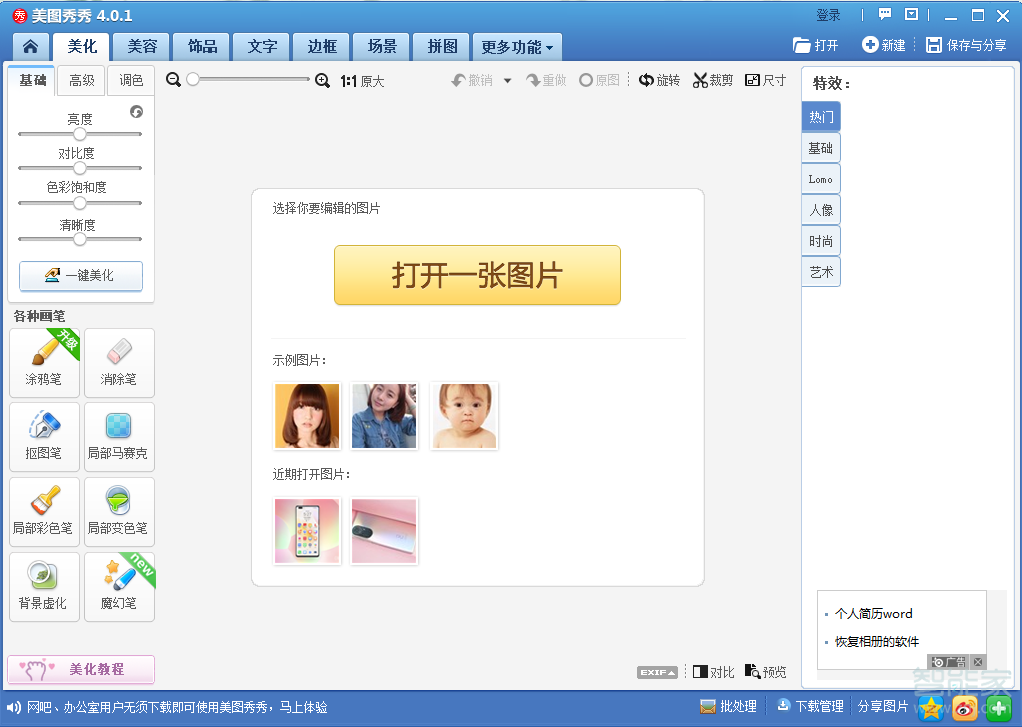The image size is (1022, 727).
Task: Switch to the 调色 panel tab
Action: [x=130, y=80]
